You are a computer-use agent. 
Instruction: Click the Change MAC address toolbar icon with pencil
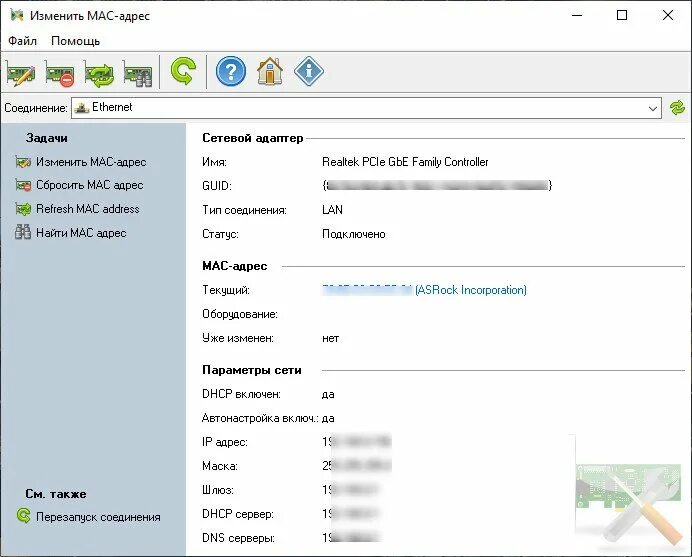pos(21,74)
